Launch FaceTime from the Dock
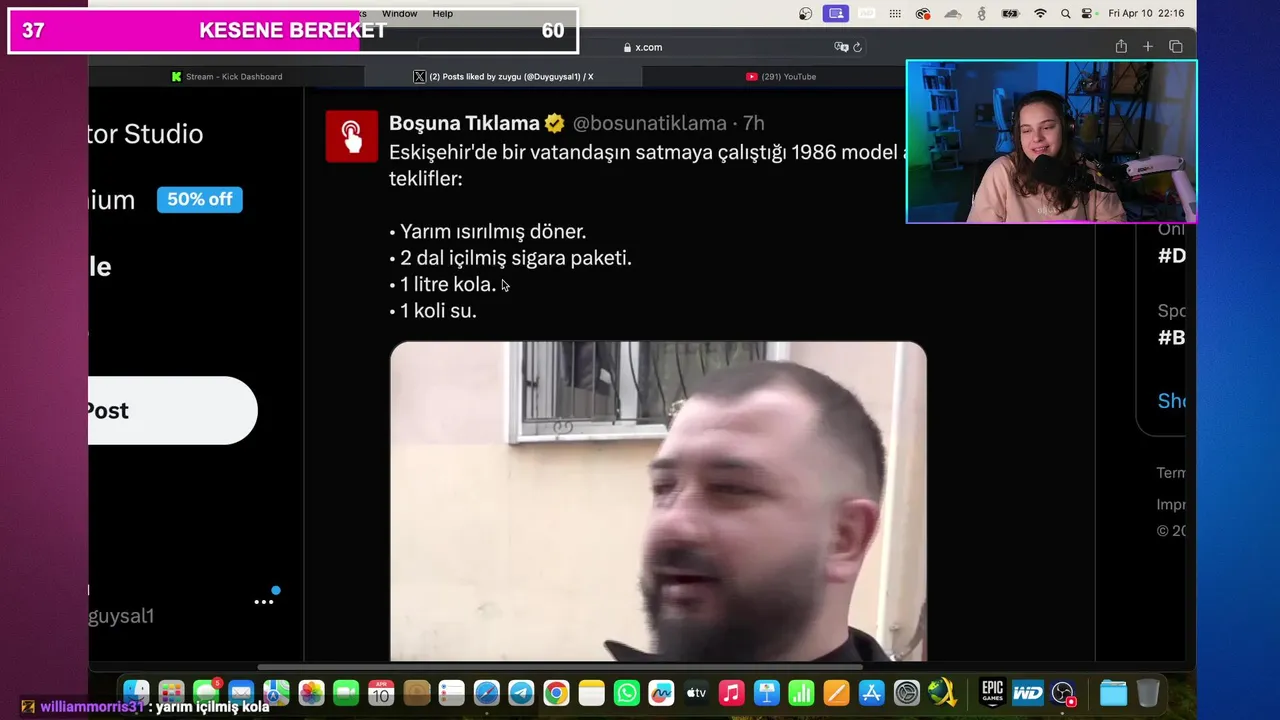Viewport: 1280px width, 720px height. coord(346,693)
